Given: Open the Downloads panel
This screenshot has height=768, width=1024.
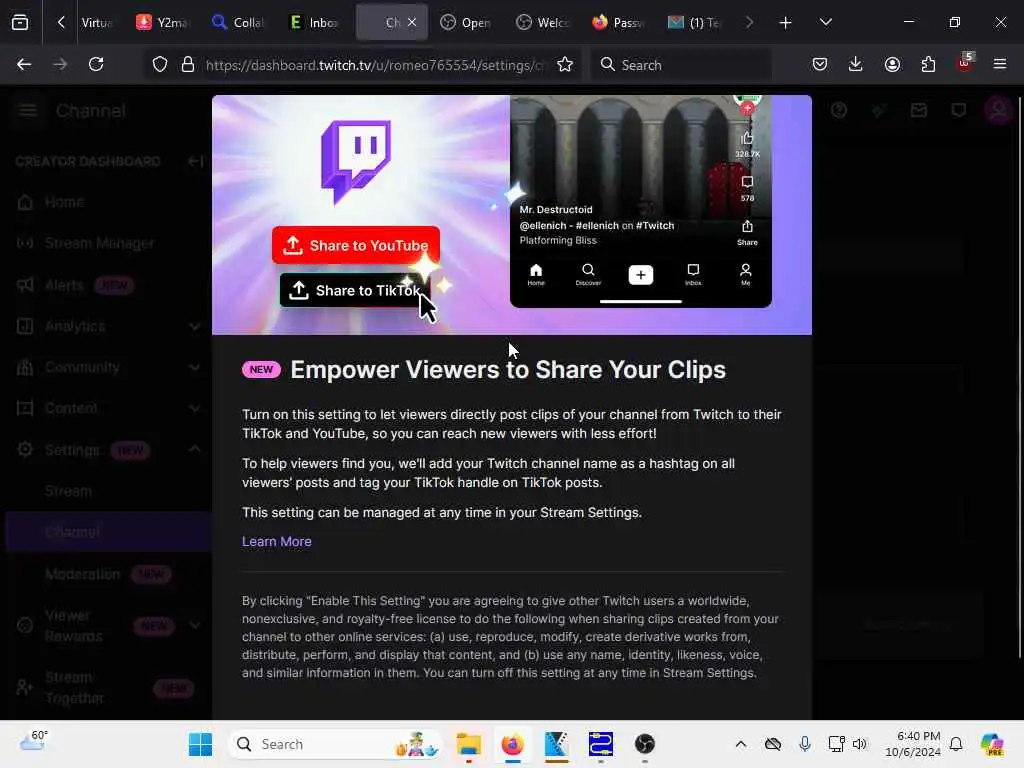Looking at the screenshot, I should [x=856, y=64].
